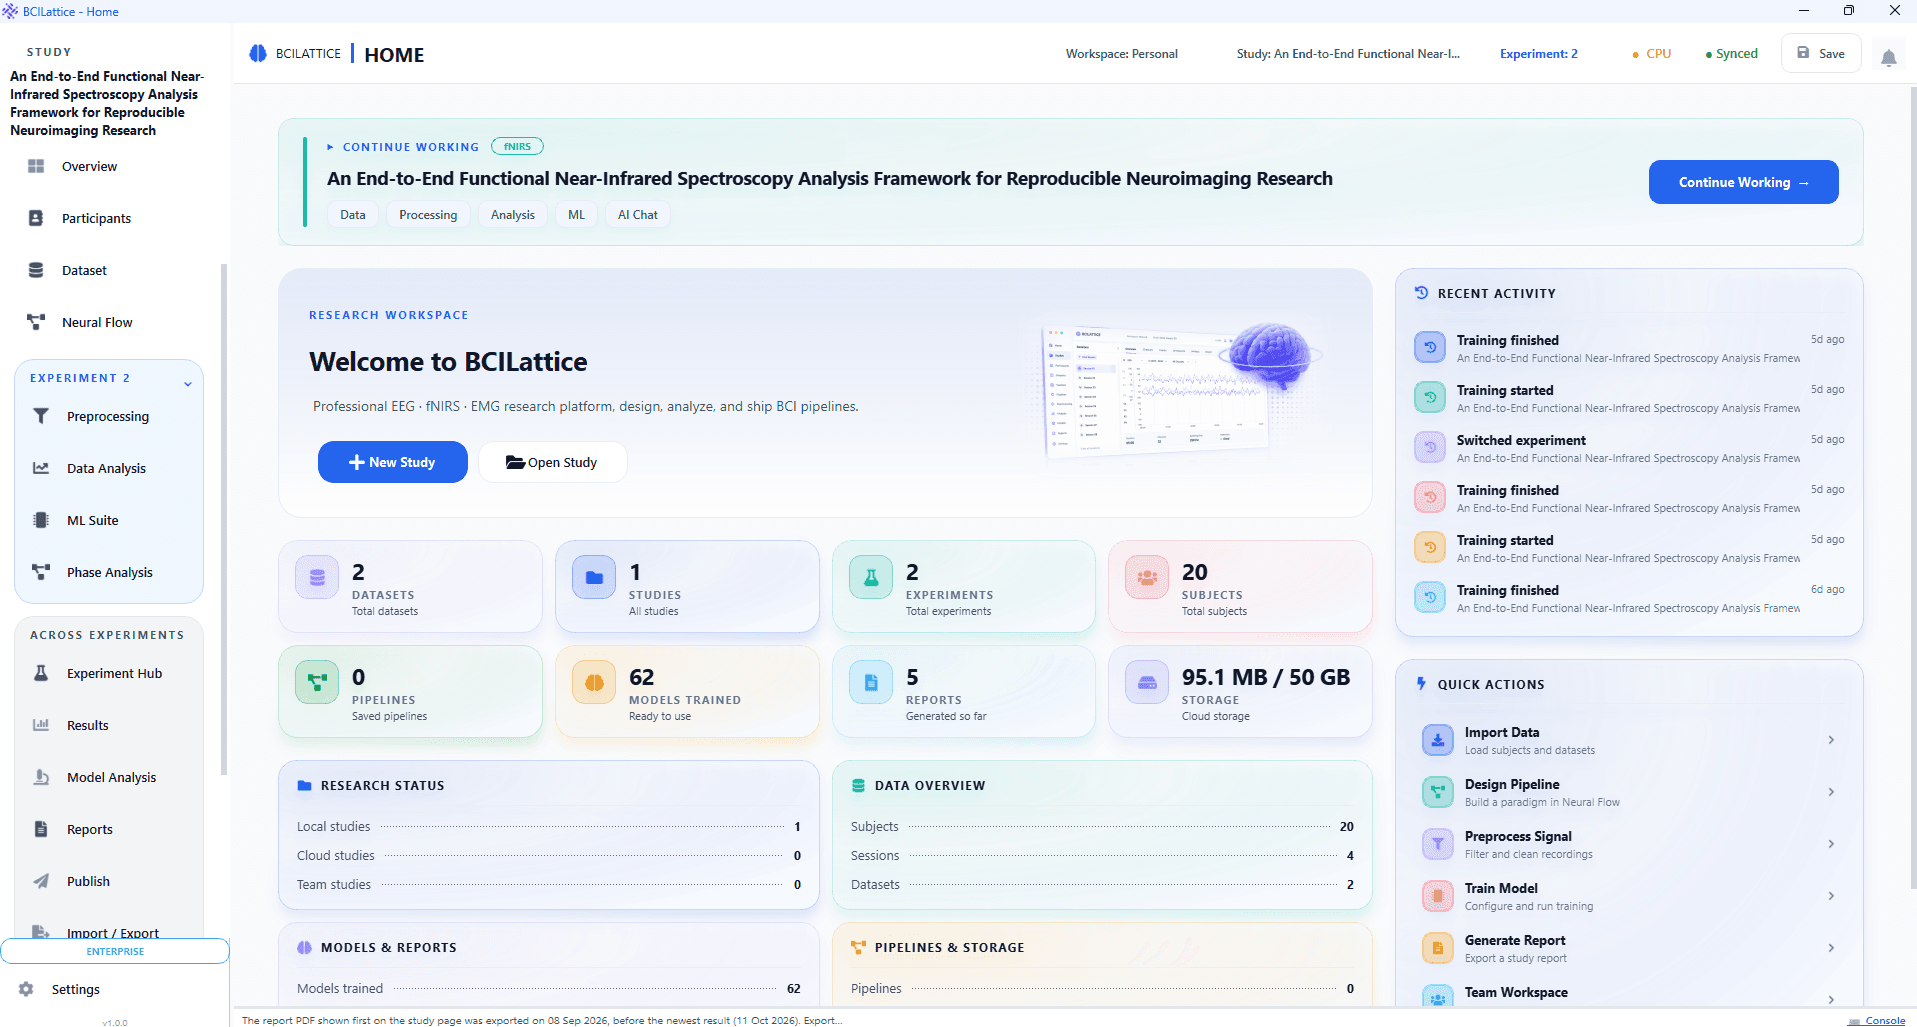Screen dimensions: 1917x1027
Task: Click the Continue Working button
Action: 1743,182
